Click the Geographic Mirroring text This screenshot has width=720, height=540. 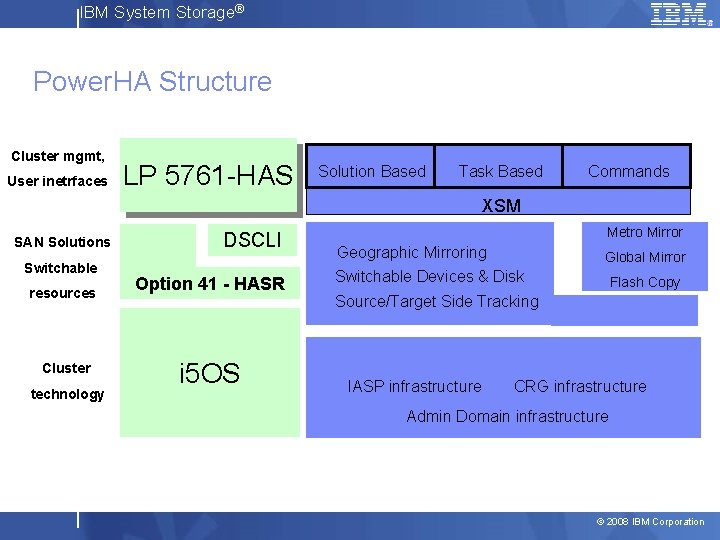(412, 252)
